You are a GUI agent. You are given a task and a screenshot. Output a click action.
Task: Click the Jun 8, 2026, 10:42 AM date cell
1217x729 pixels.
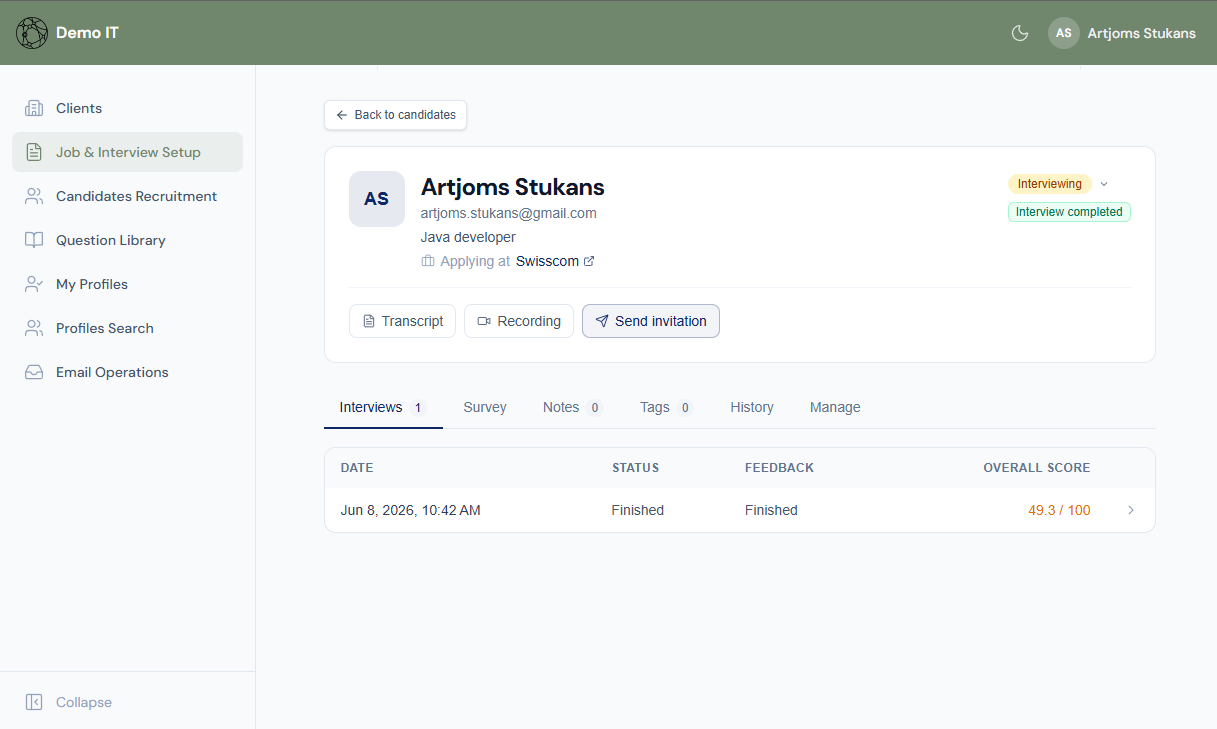pos(410,510)
